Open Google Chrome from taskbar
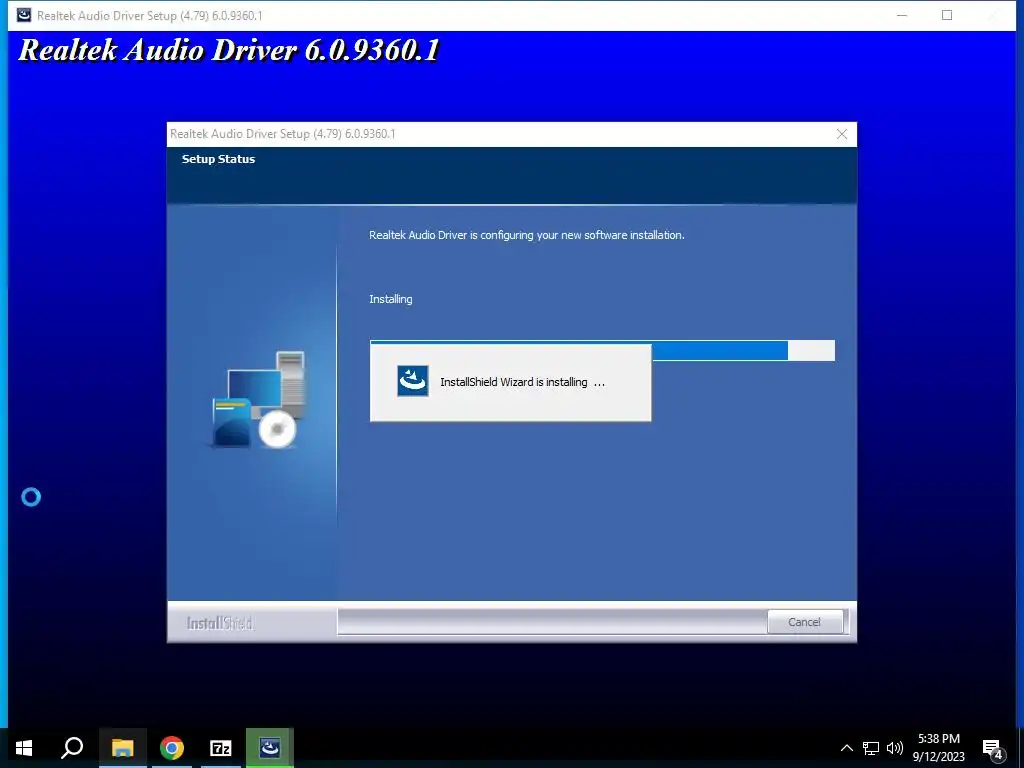Viewport: 1024px width, 768px height. pos(172,748)
